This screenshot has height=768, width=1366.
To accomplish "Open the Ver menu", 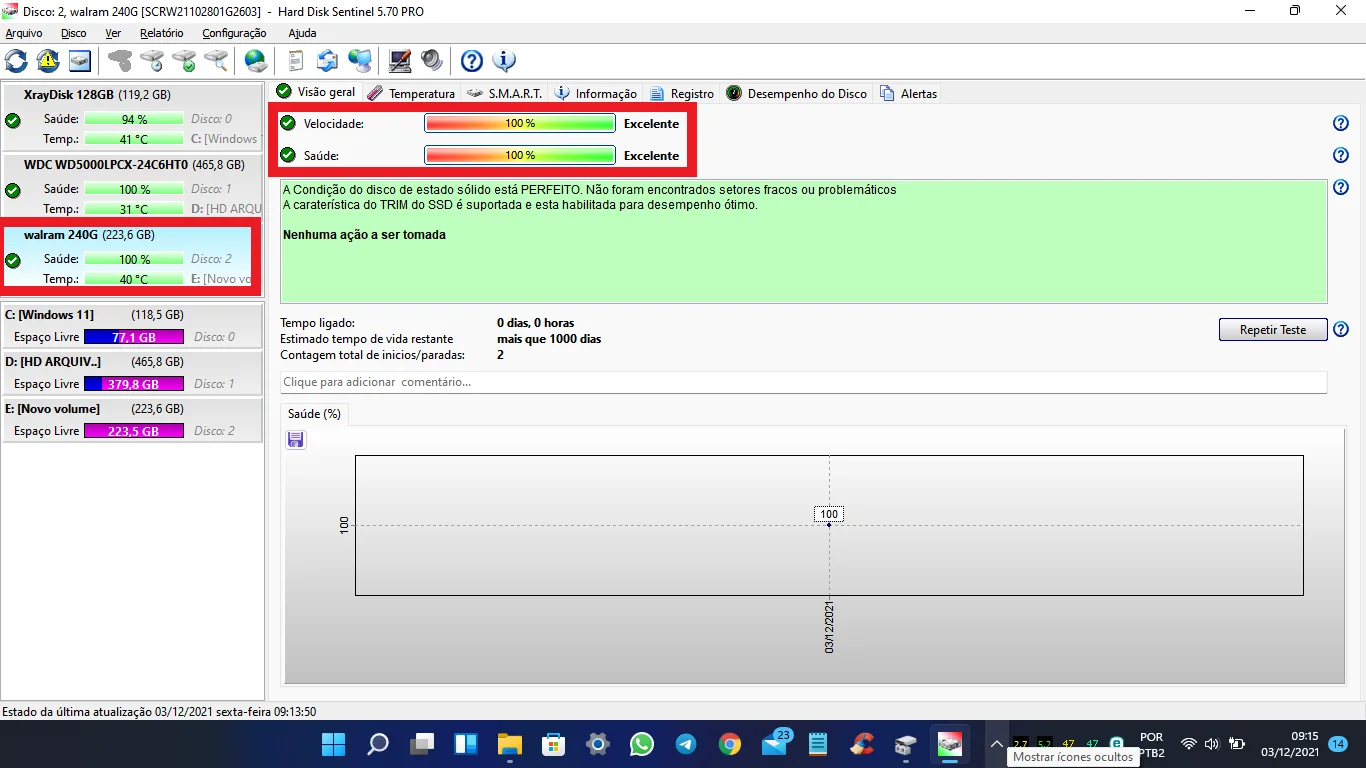I will coord(113,33).
